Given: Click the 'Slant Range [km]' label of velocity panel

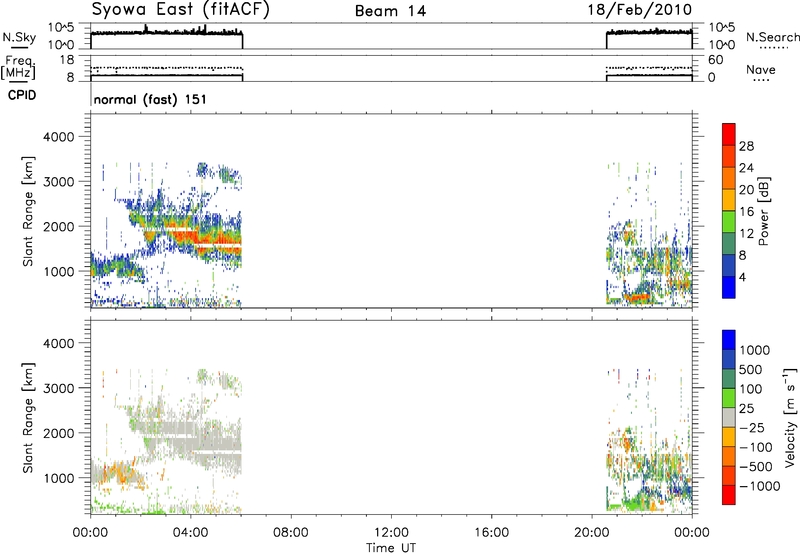Looking at the screenshot, I should click(x=28, y=417).
